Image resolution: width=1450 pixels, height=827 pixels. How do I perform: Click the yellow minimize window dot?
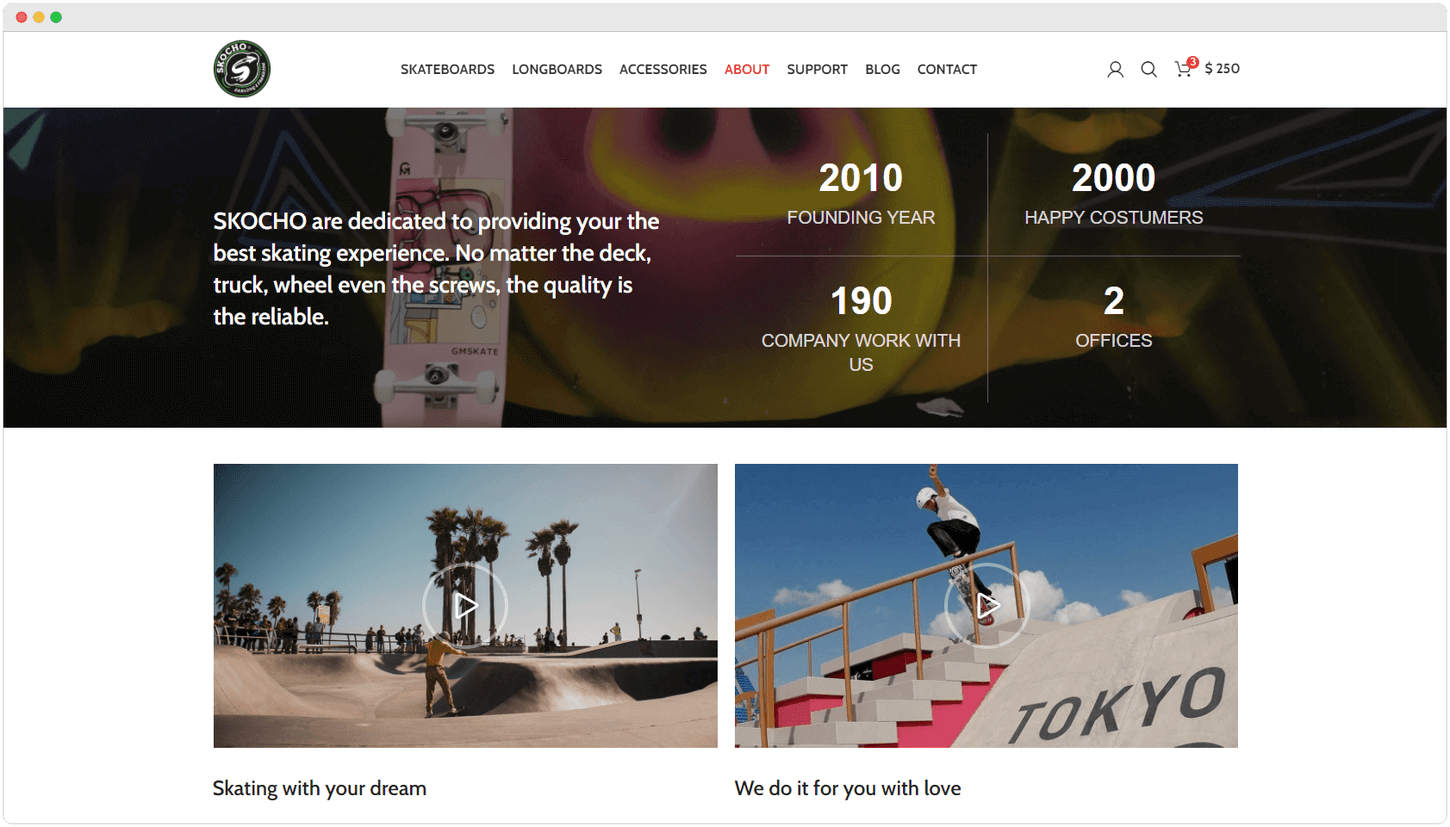pos(39,17)
